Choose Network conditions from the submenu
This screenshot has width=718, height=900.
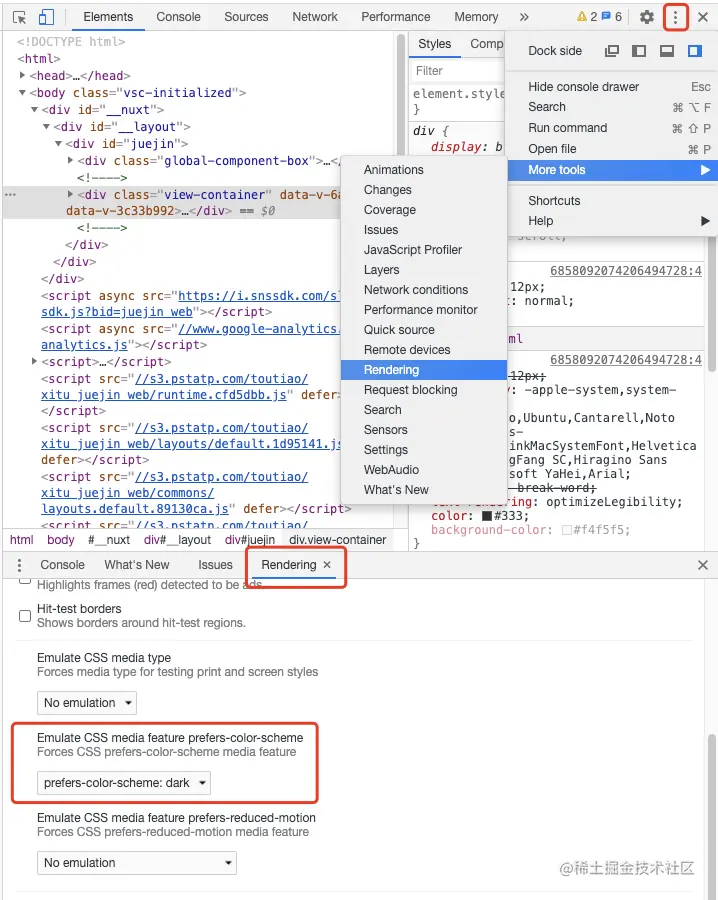[424, 290]
